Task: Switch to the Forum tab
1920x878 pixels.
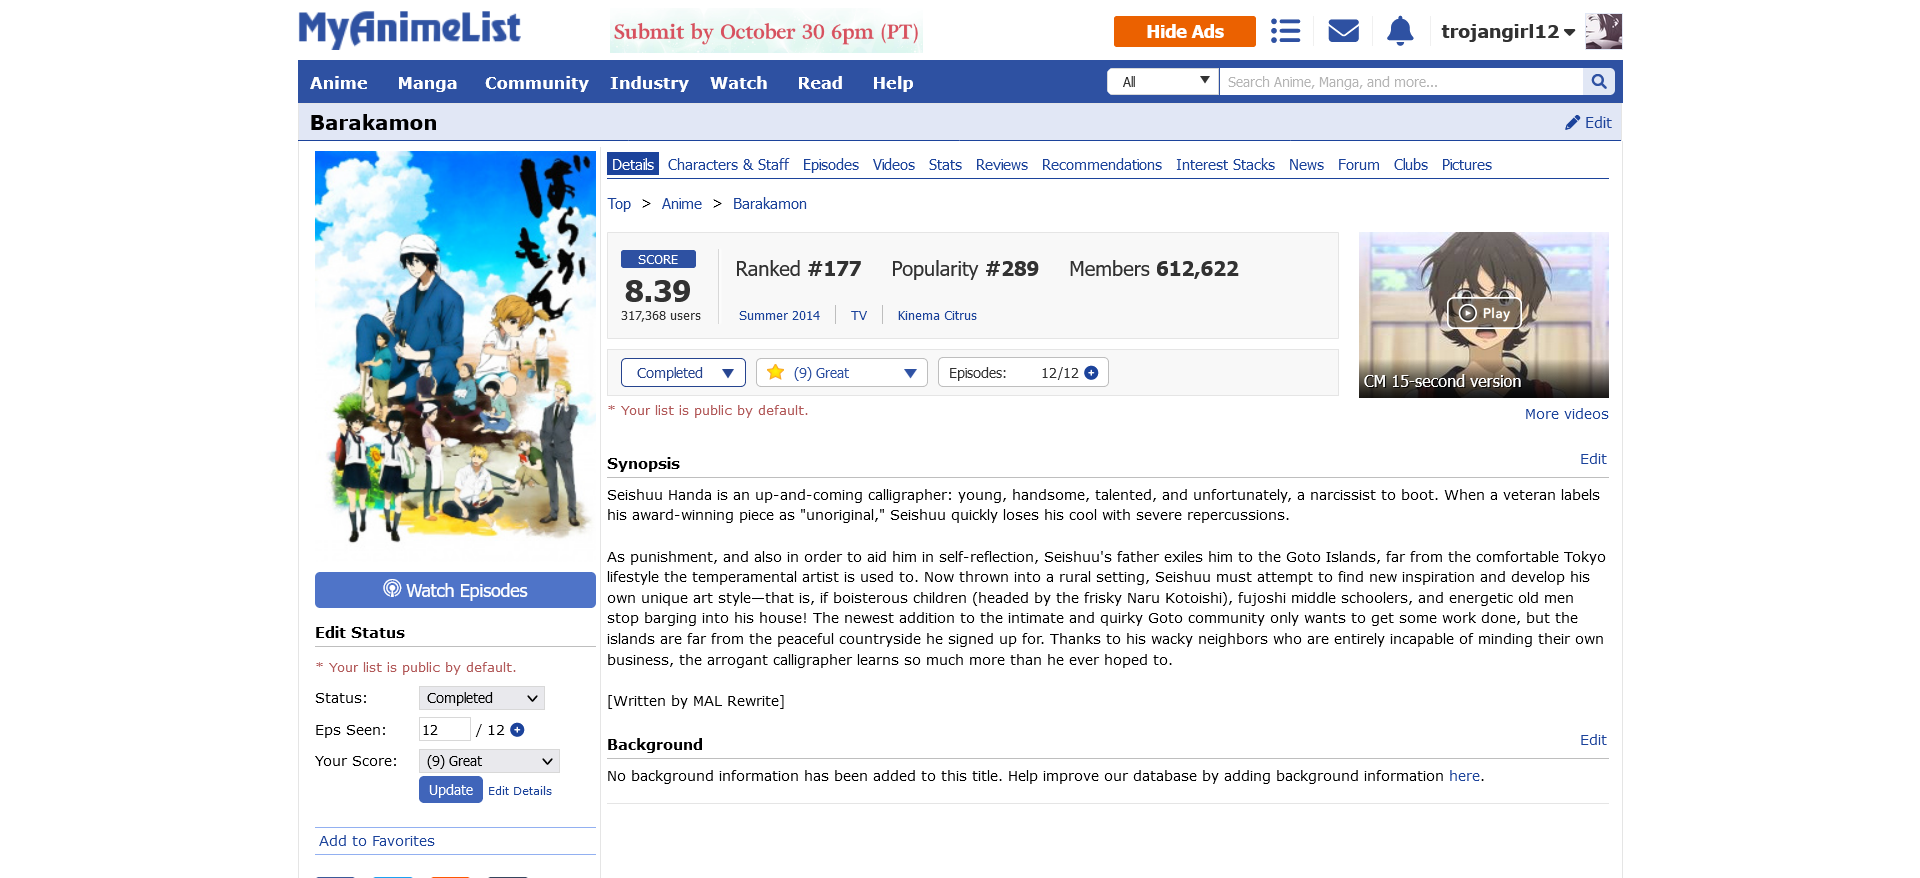Action: tap(1358, 165)
